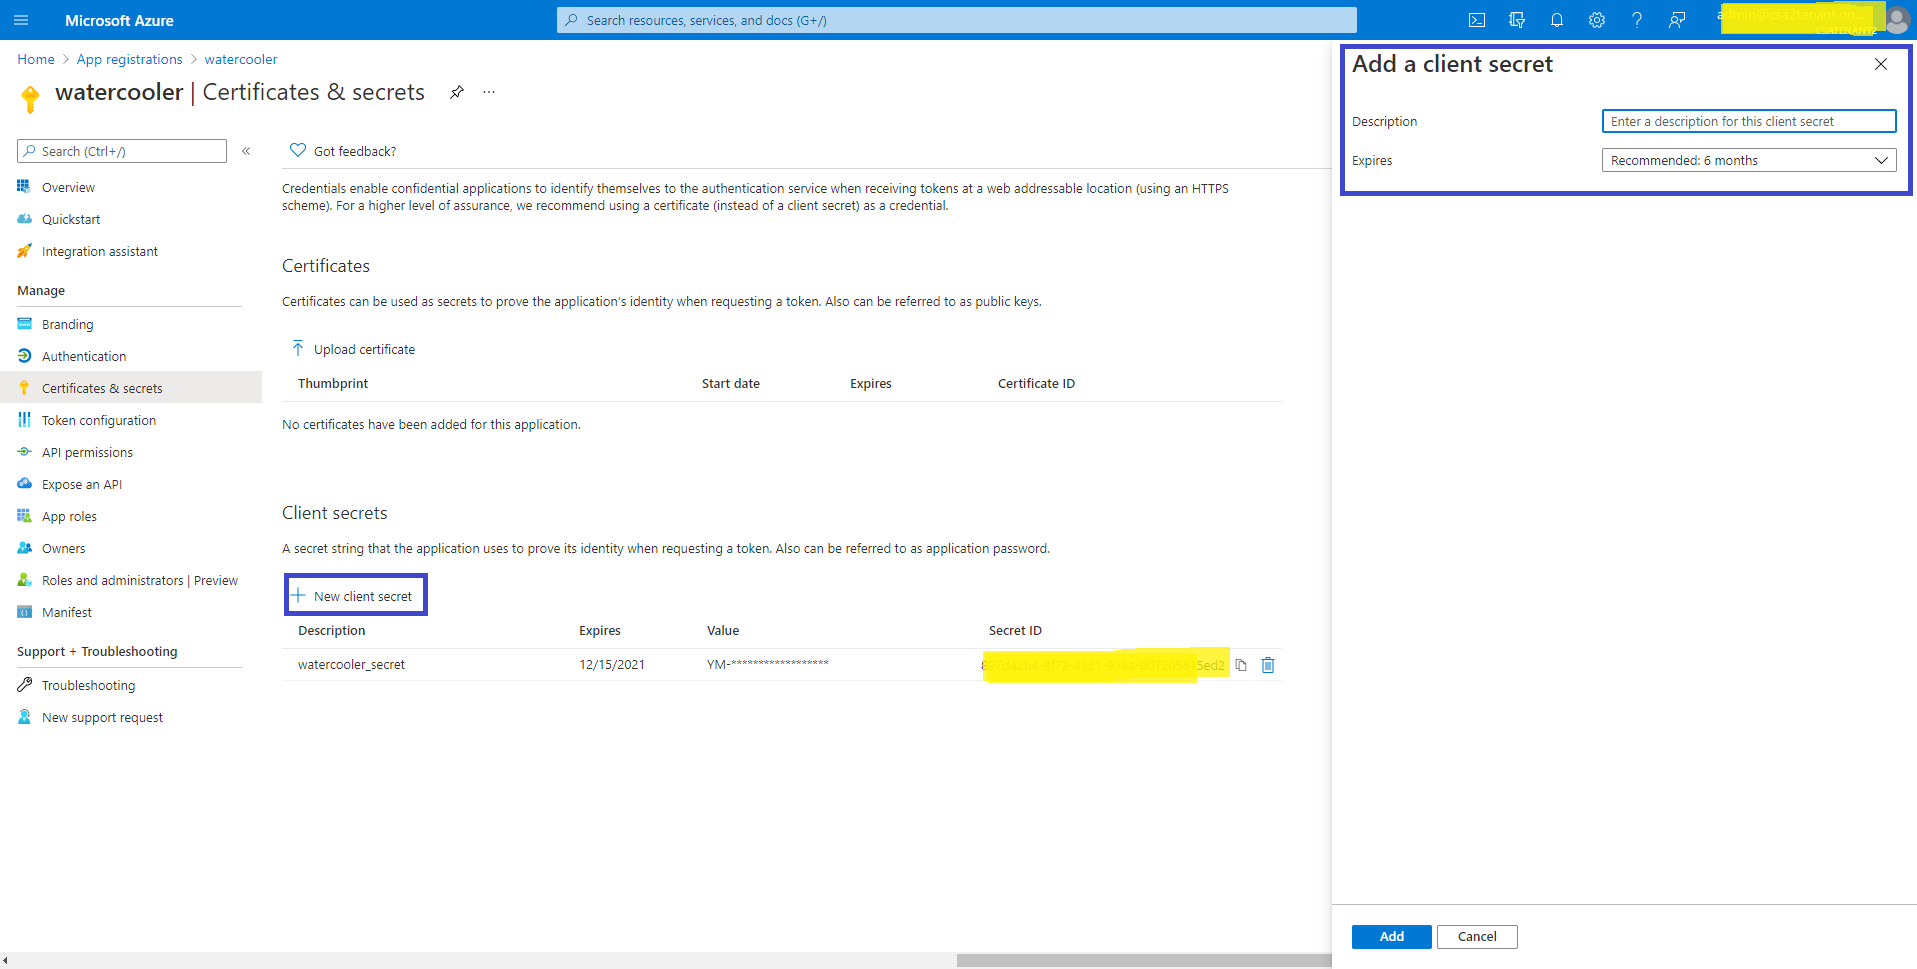Click the Start date column header

[x=731, y=383]
